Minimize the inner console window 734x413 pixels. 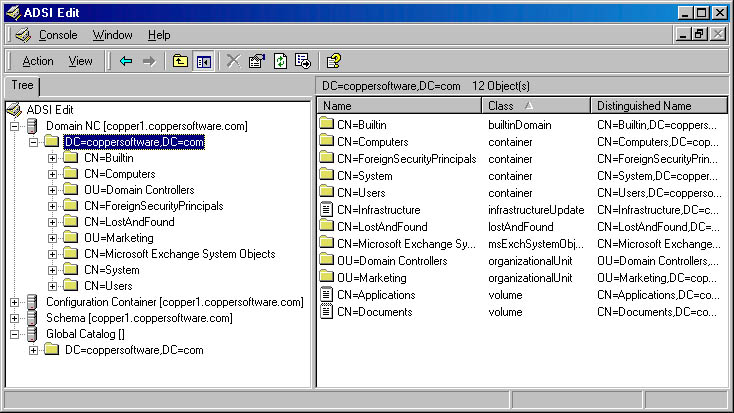pos(683,34)
